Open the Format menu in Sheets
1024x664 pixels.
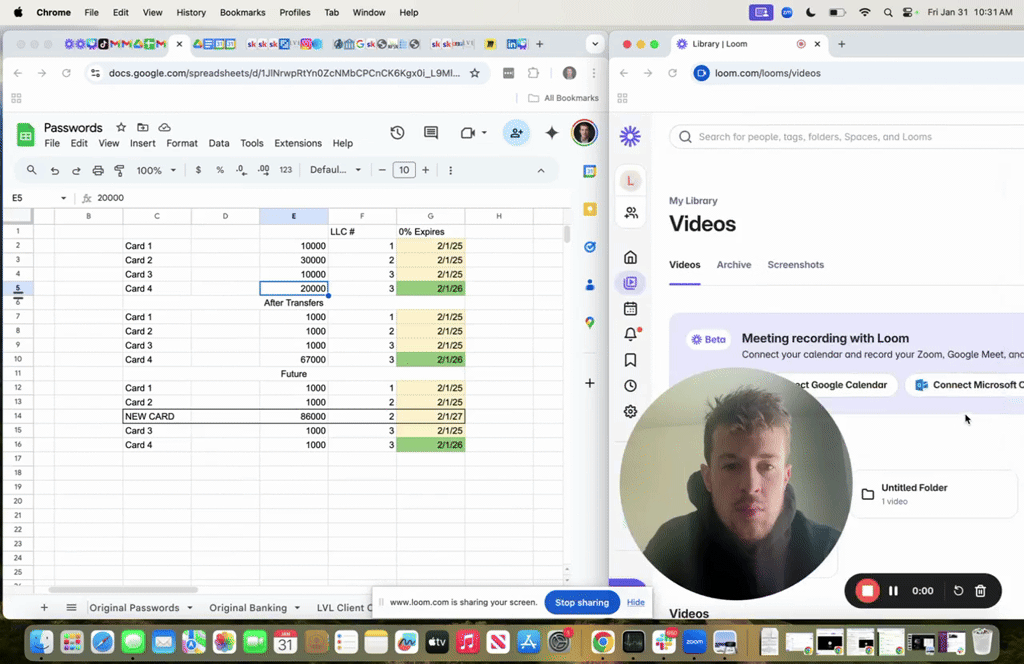point(182,144)
